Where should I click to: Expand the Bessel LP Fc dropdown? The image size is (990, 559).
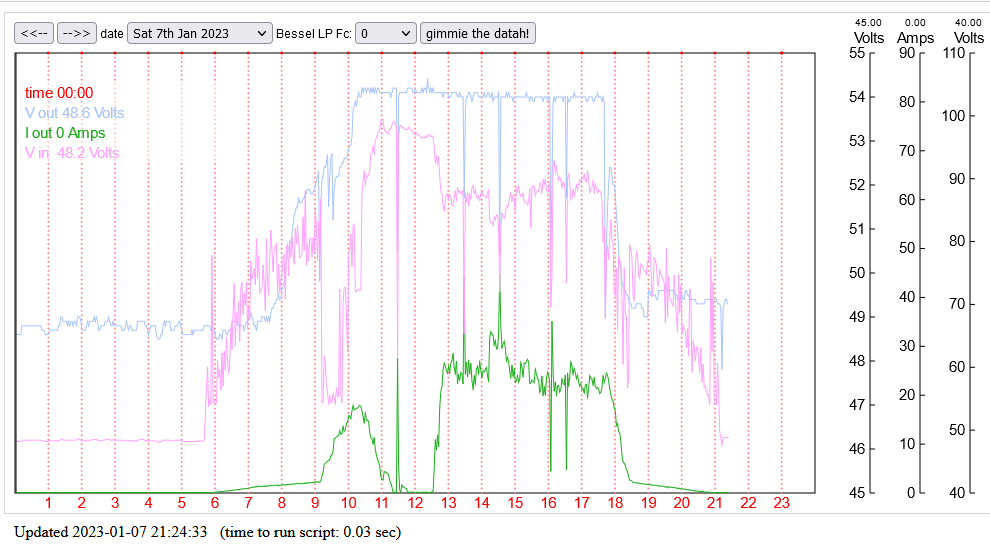[385, 33]
